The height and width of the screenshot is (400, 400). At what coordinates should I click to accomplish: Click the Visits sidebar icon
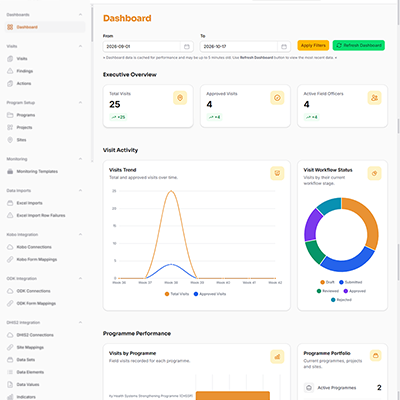tap(10, 59)
